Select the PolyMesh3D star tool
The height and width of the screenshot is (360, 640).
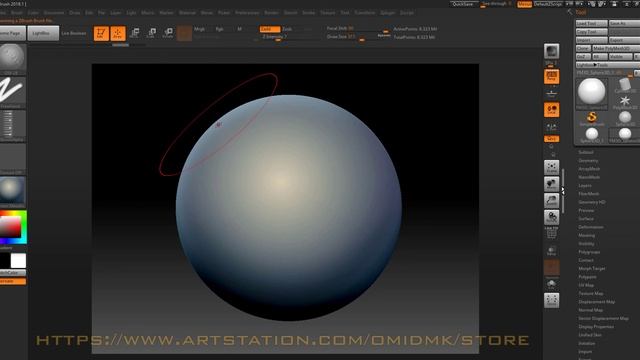pyautogui.click(x=624, y=102)
